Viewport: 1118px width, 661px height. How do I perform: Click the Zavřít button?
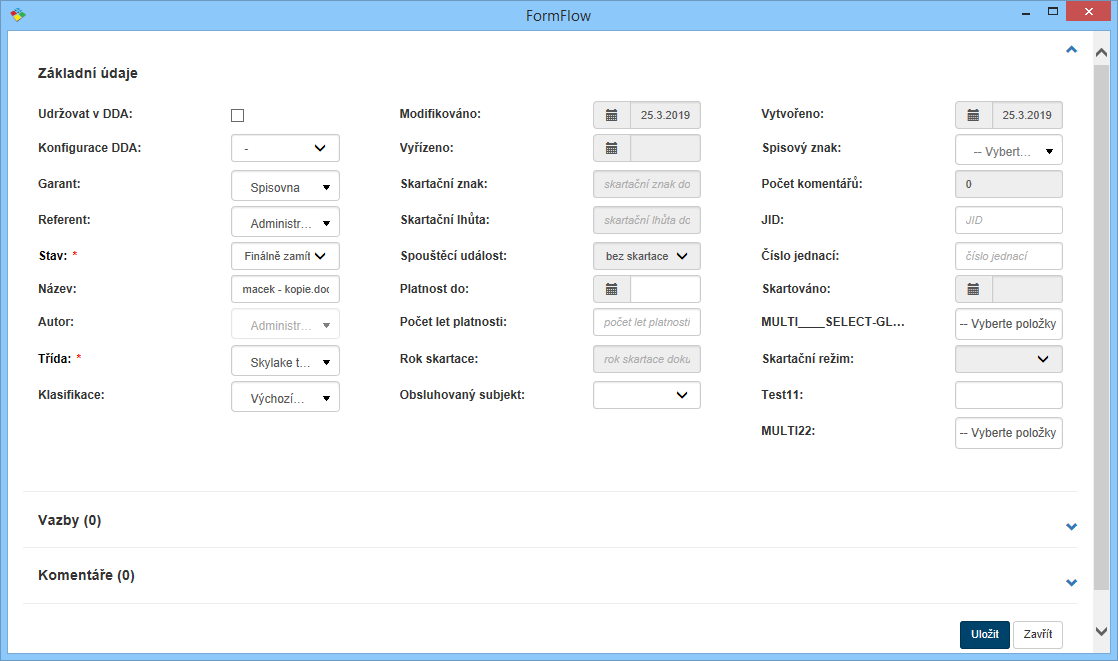pyautogui.click(x=1037, y=635)
